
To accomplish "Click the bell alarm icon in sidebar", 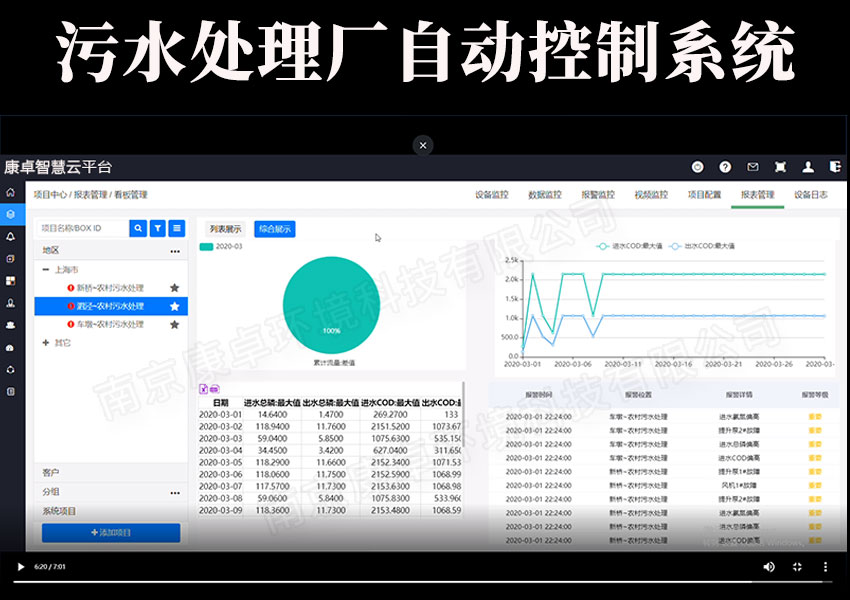I will click(x=10, y=236).
